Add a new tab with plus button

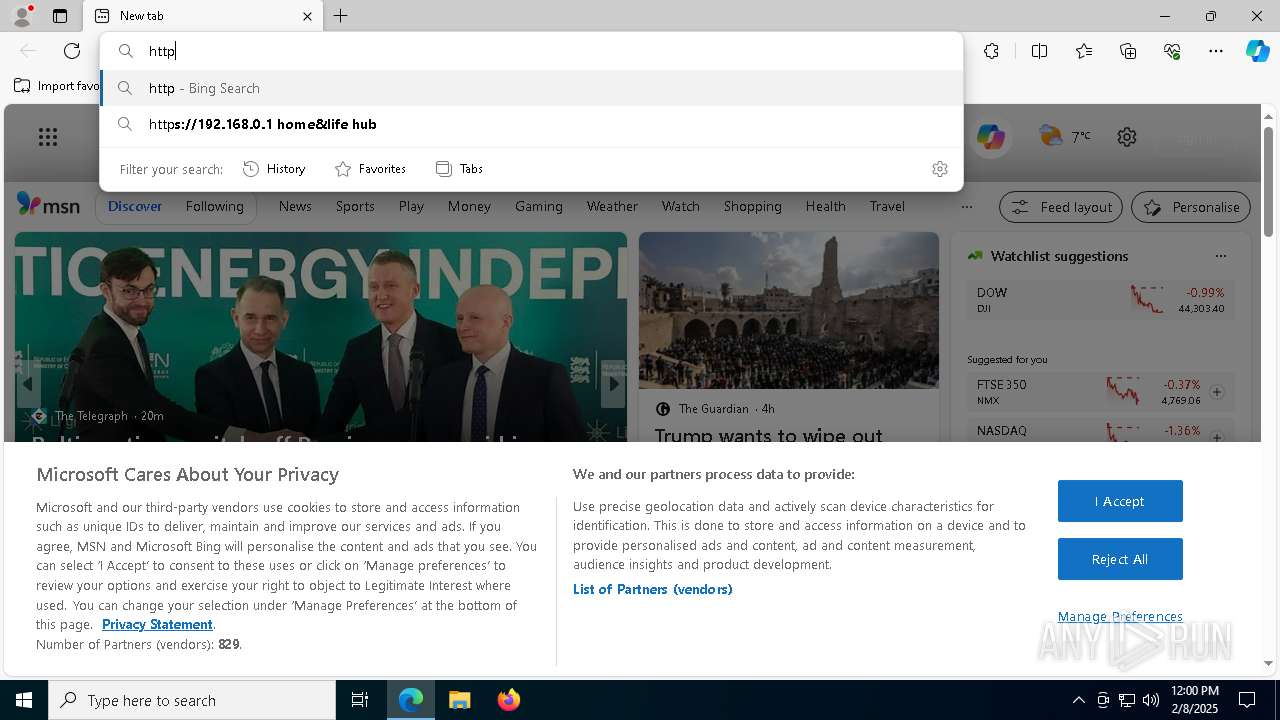coord(341,16)
